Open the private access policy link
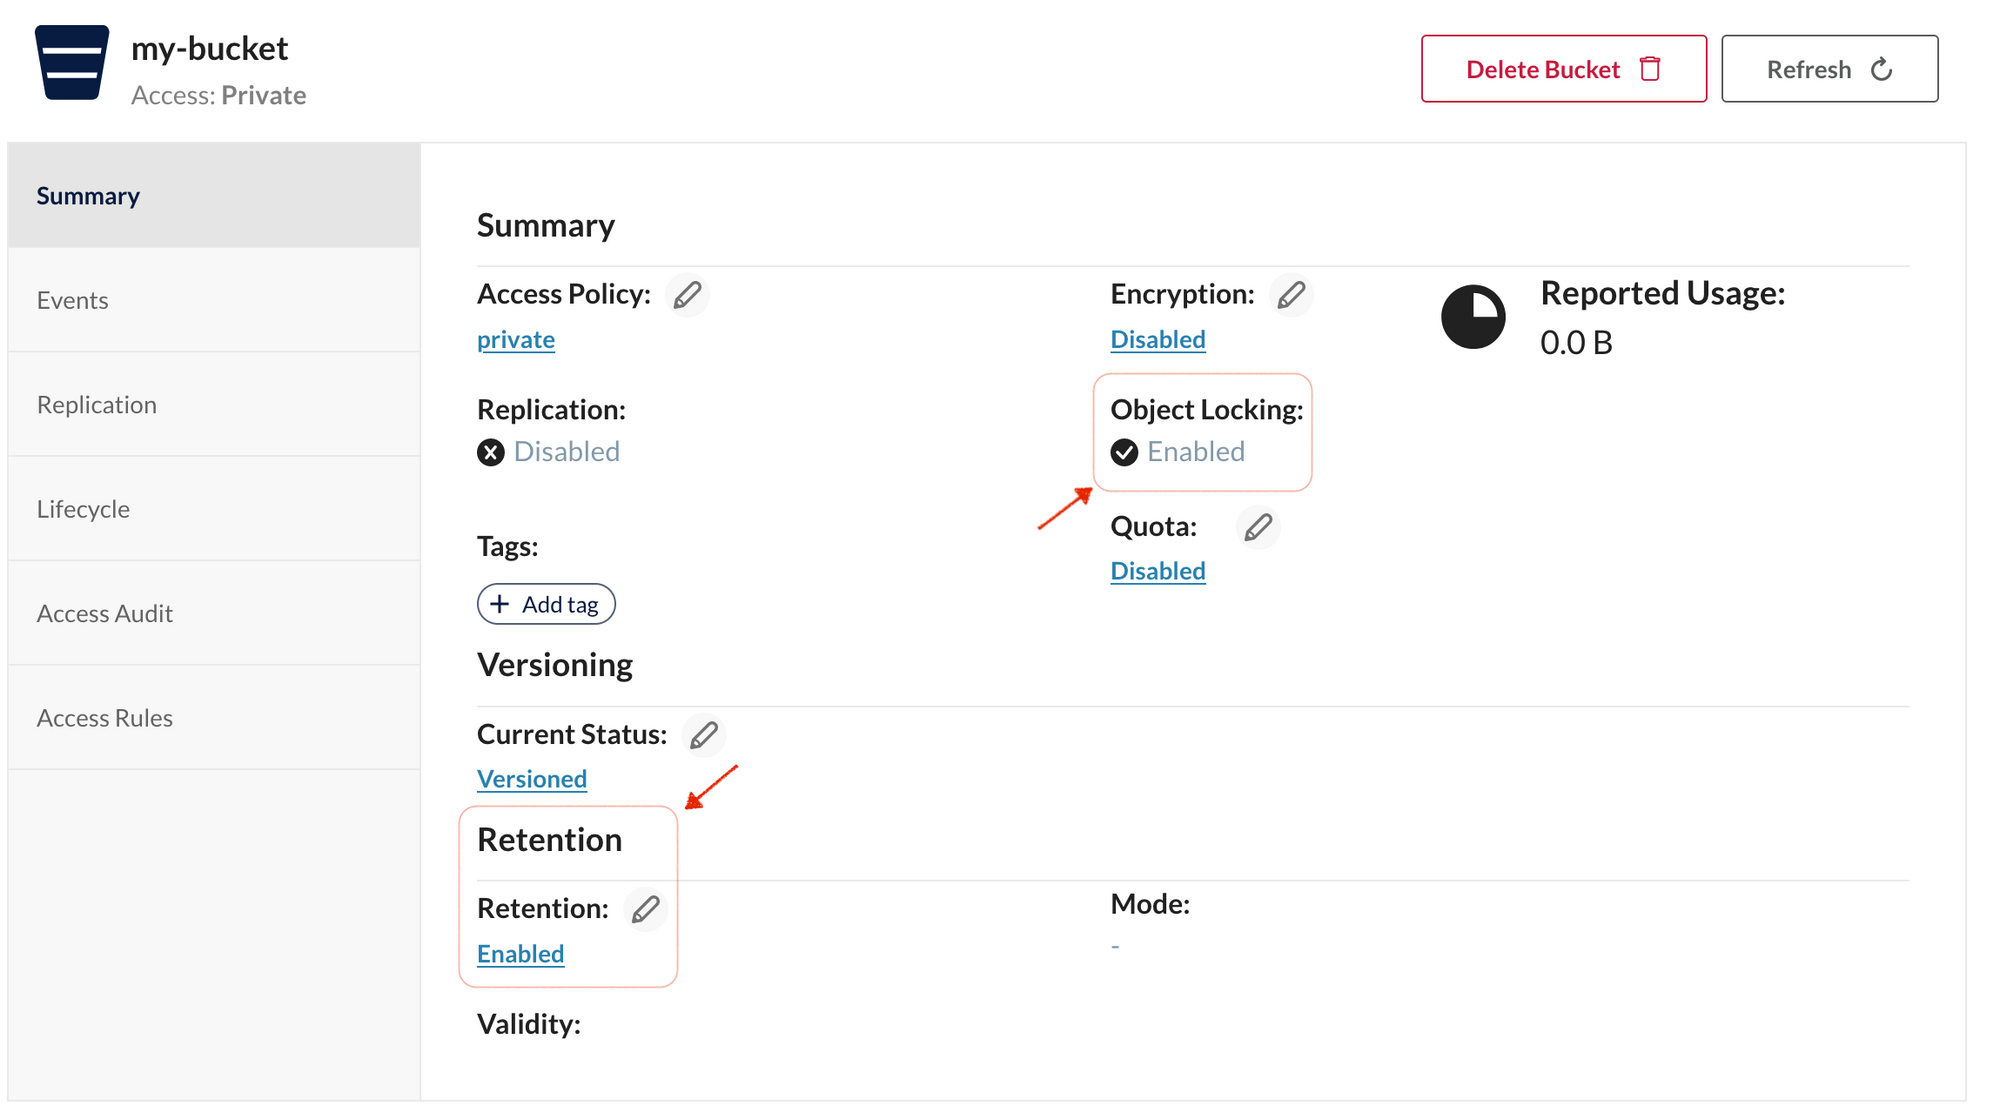The image size is (2000, 1112). 516,340
